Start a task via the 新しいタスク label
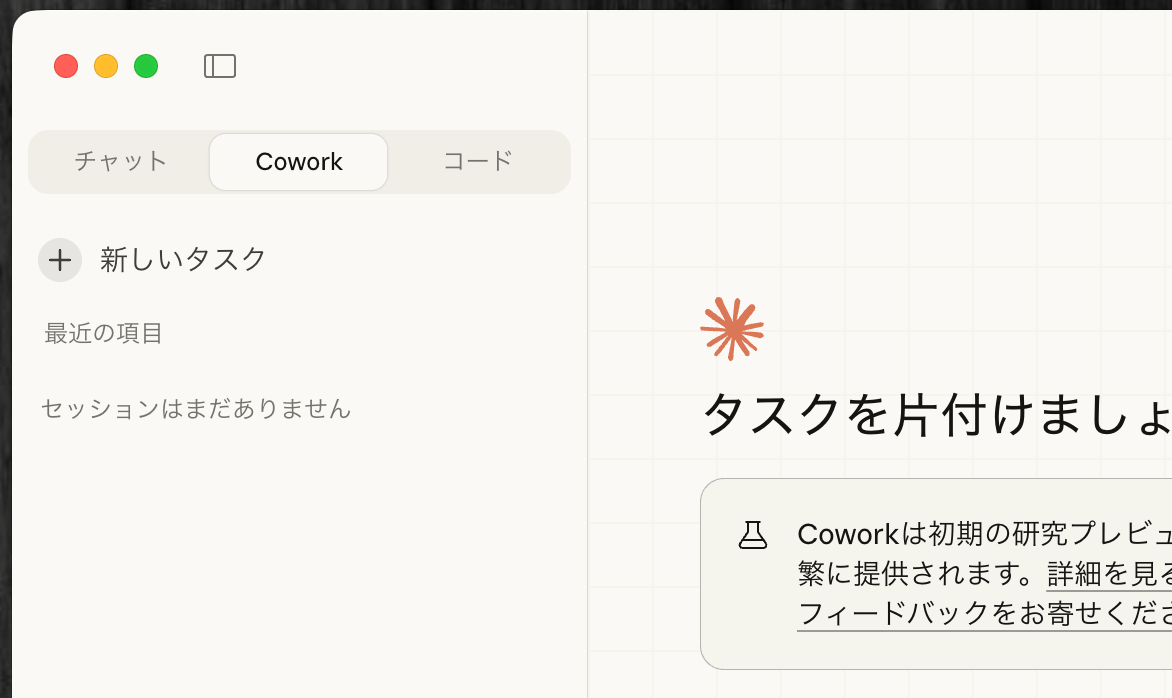The image size is (1172, 698). [x=183, y=260]
